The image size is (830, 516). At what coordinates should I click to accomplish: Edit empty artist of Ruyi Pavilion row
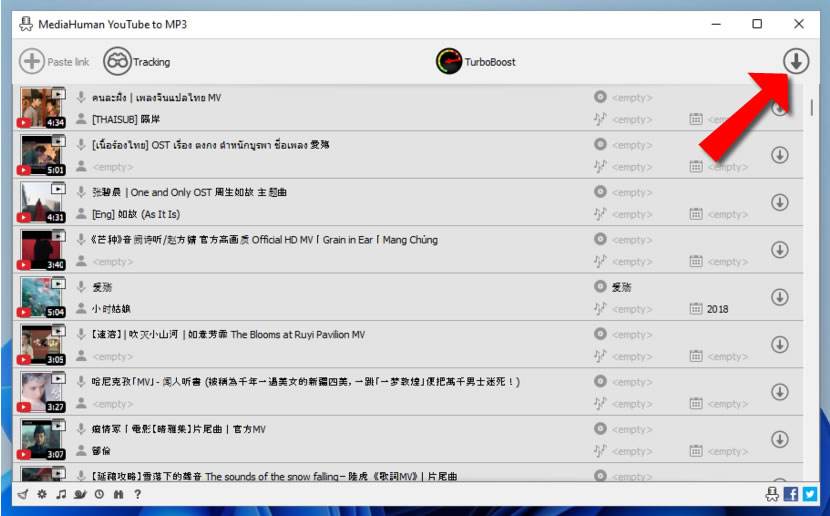112,356
